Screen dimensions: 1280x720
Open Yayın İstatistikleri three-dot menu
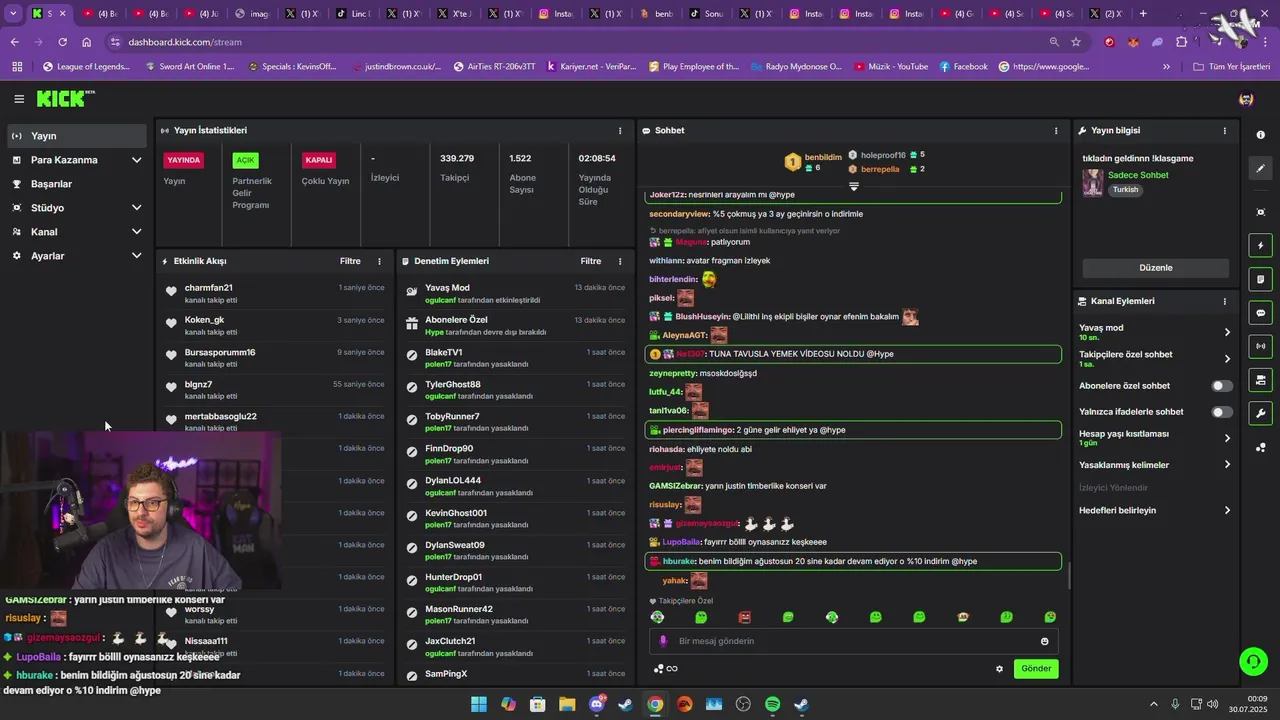click(620, 131)
